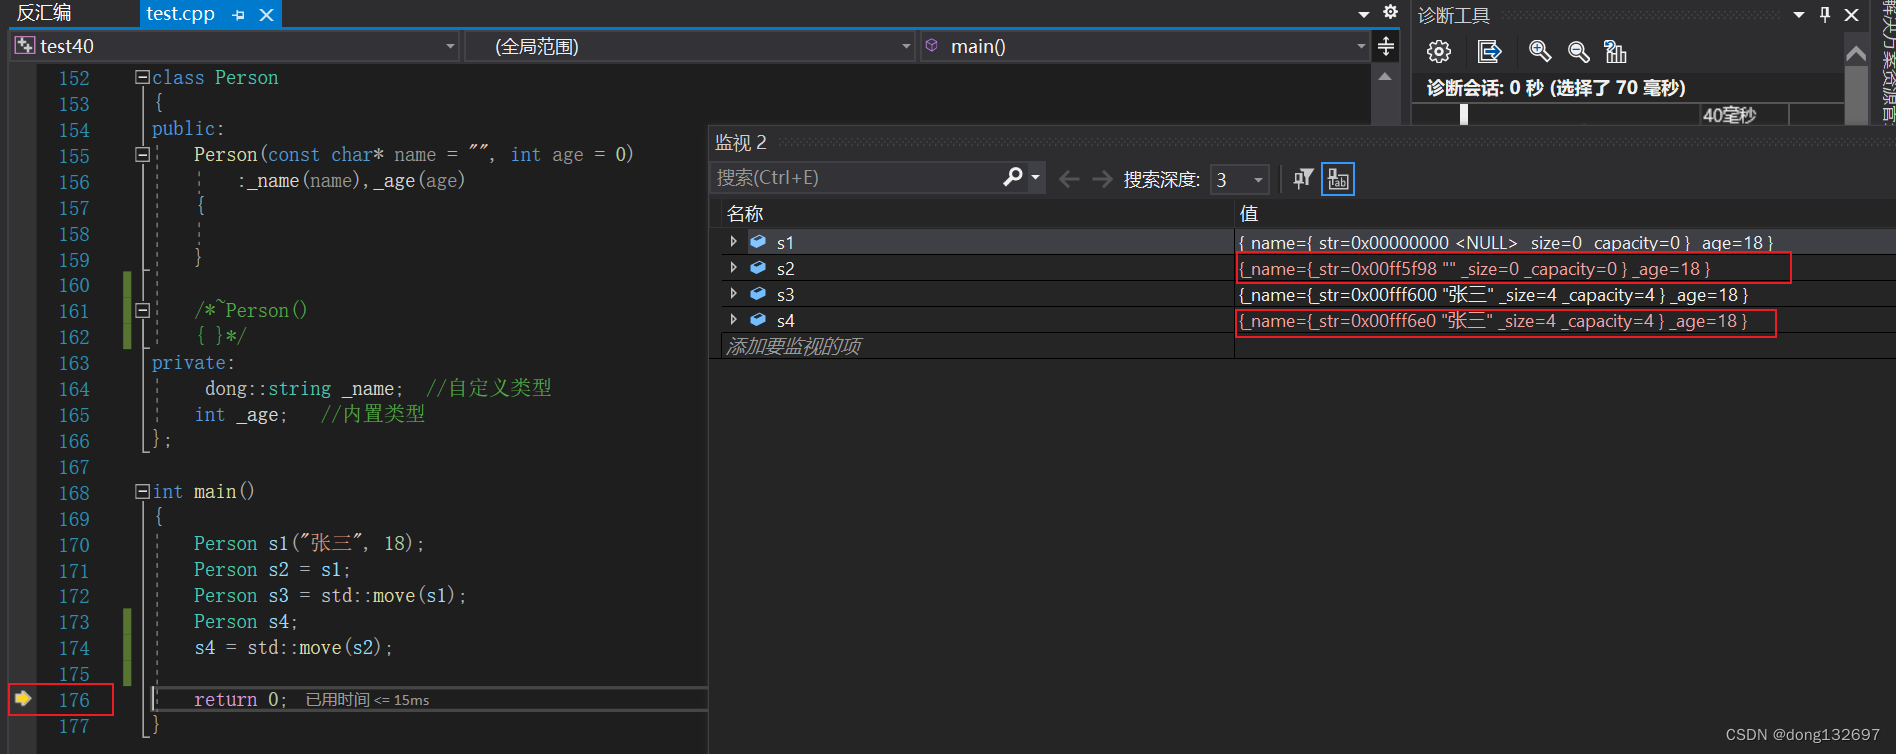Viewport: 1896px width, 754px height.
Task: Collapse the int main() block
Action: 142,492
